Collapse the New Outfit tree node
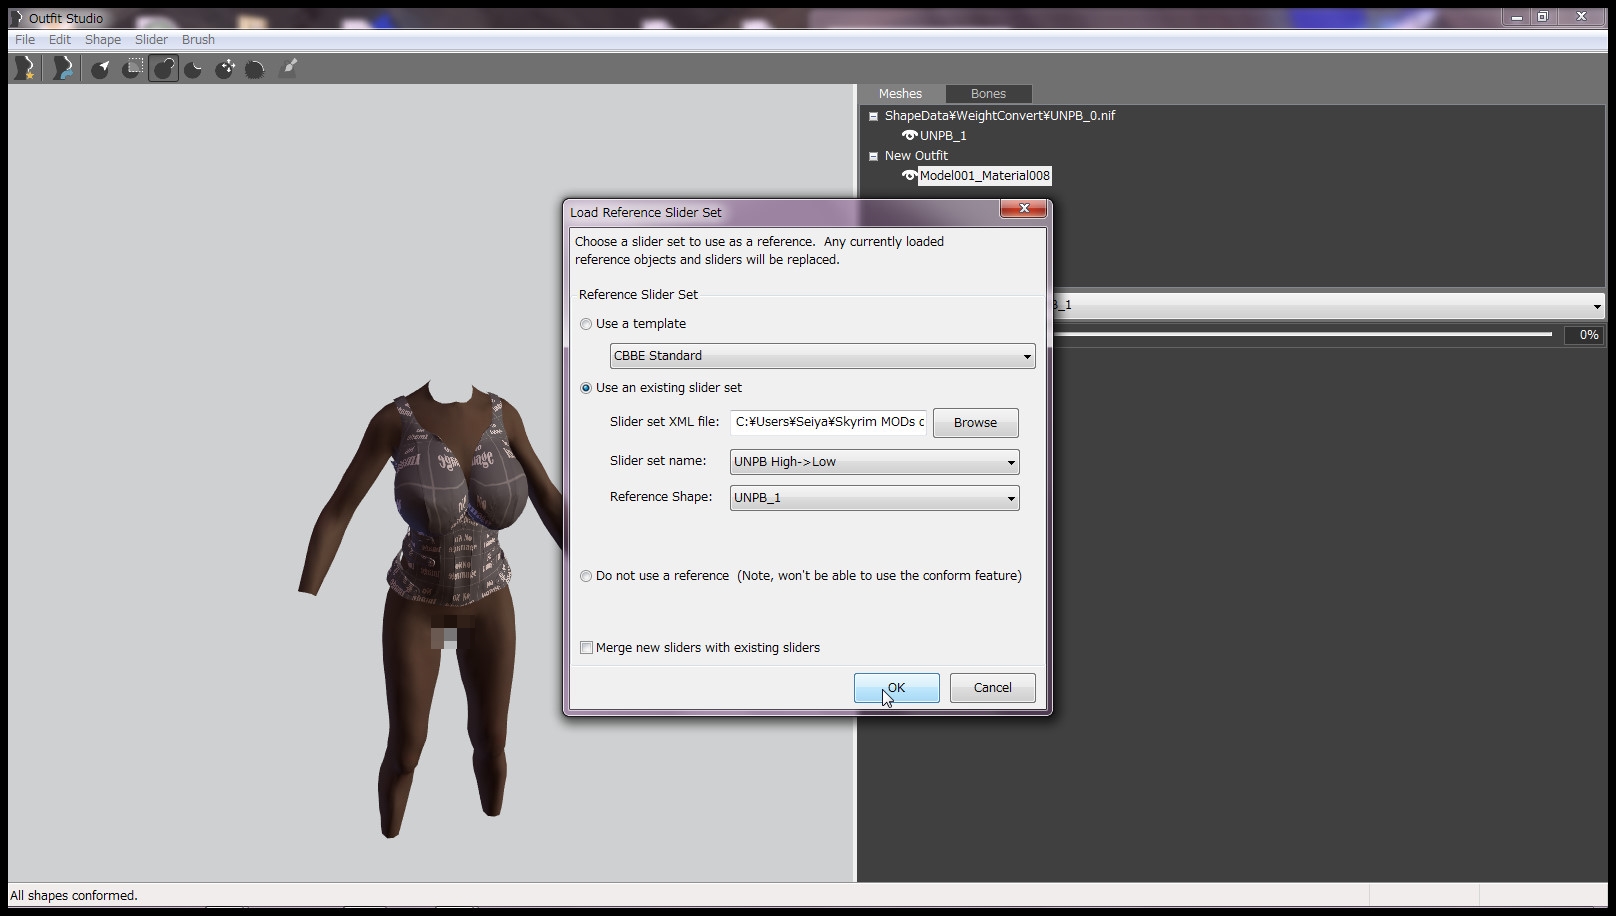Image resolution: width=1616 pixels, height=916 pixels. pyautogui.click(x=873, y=156)
